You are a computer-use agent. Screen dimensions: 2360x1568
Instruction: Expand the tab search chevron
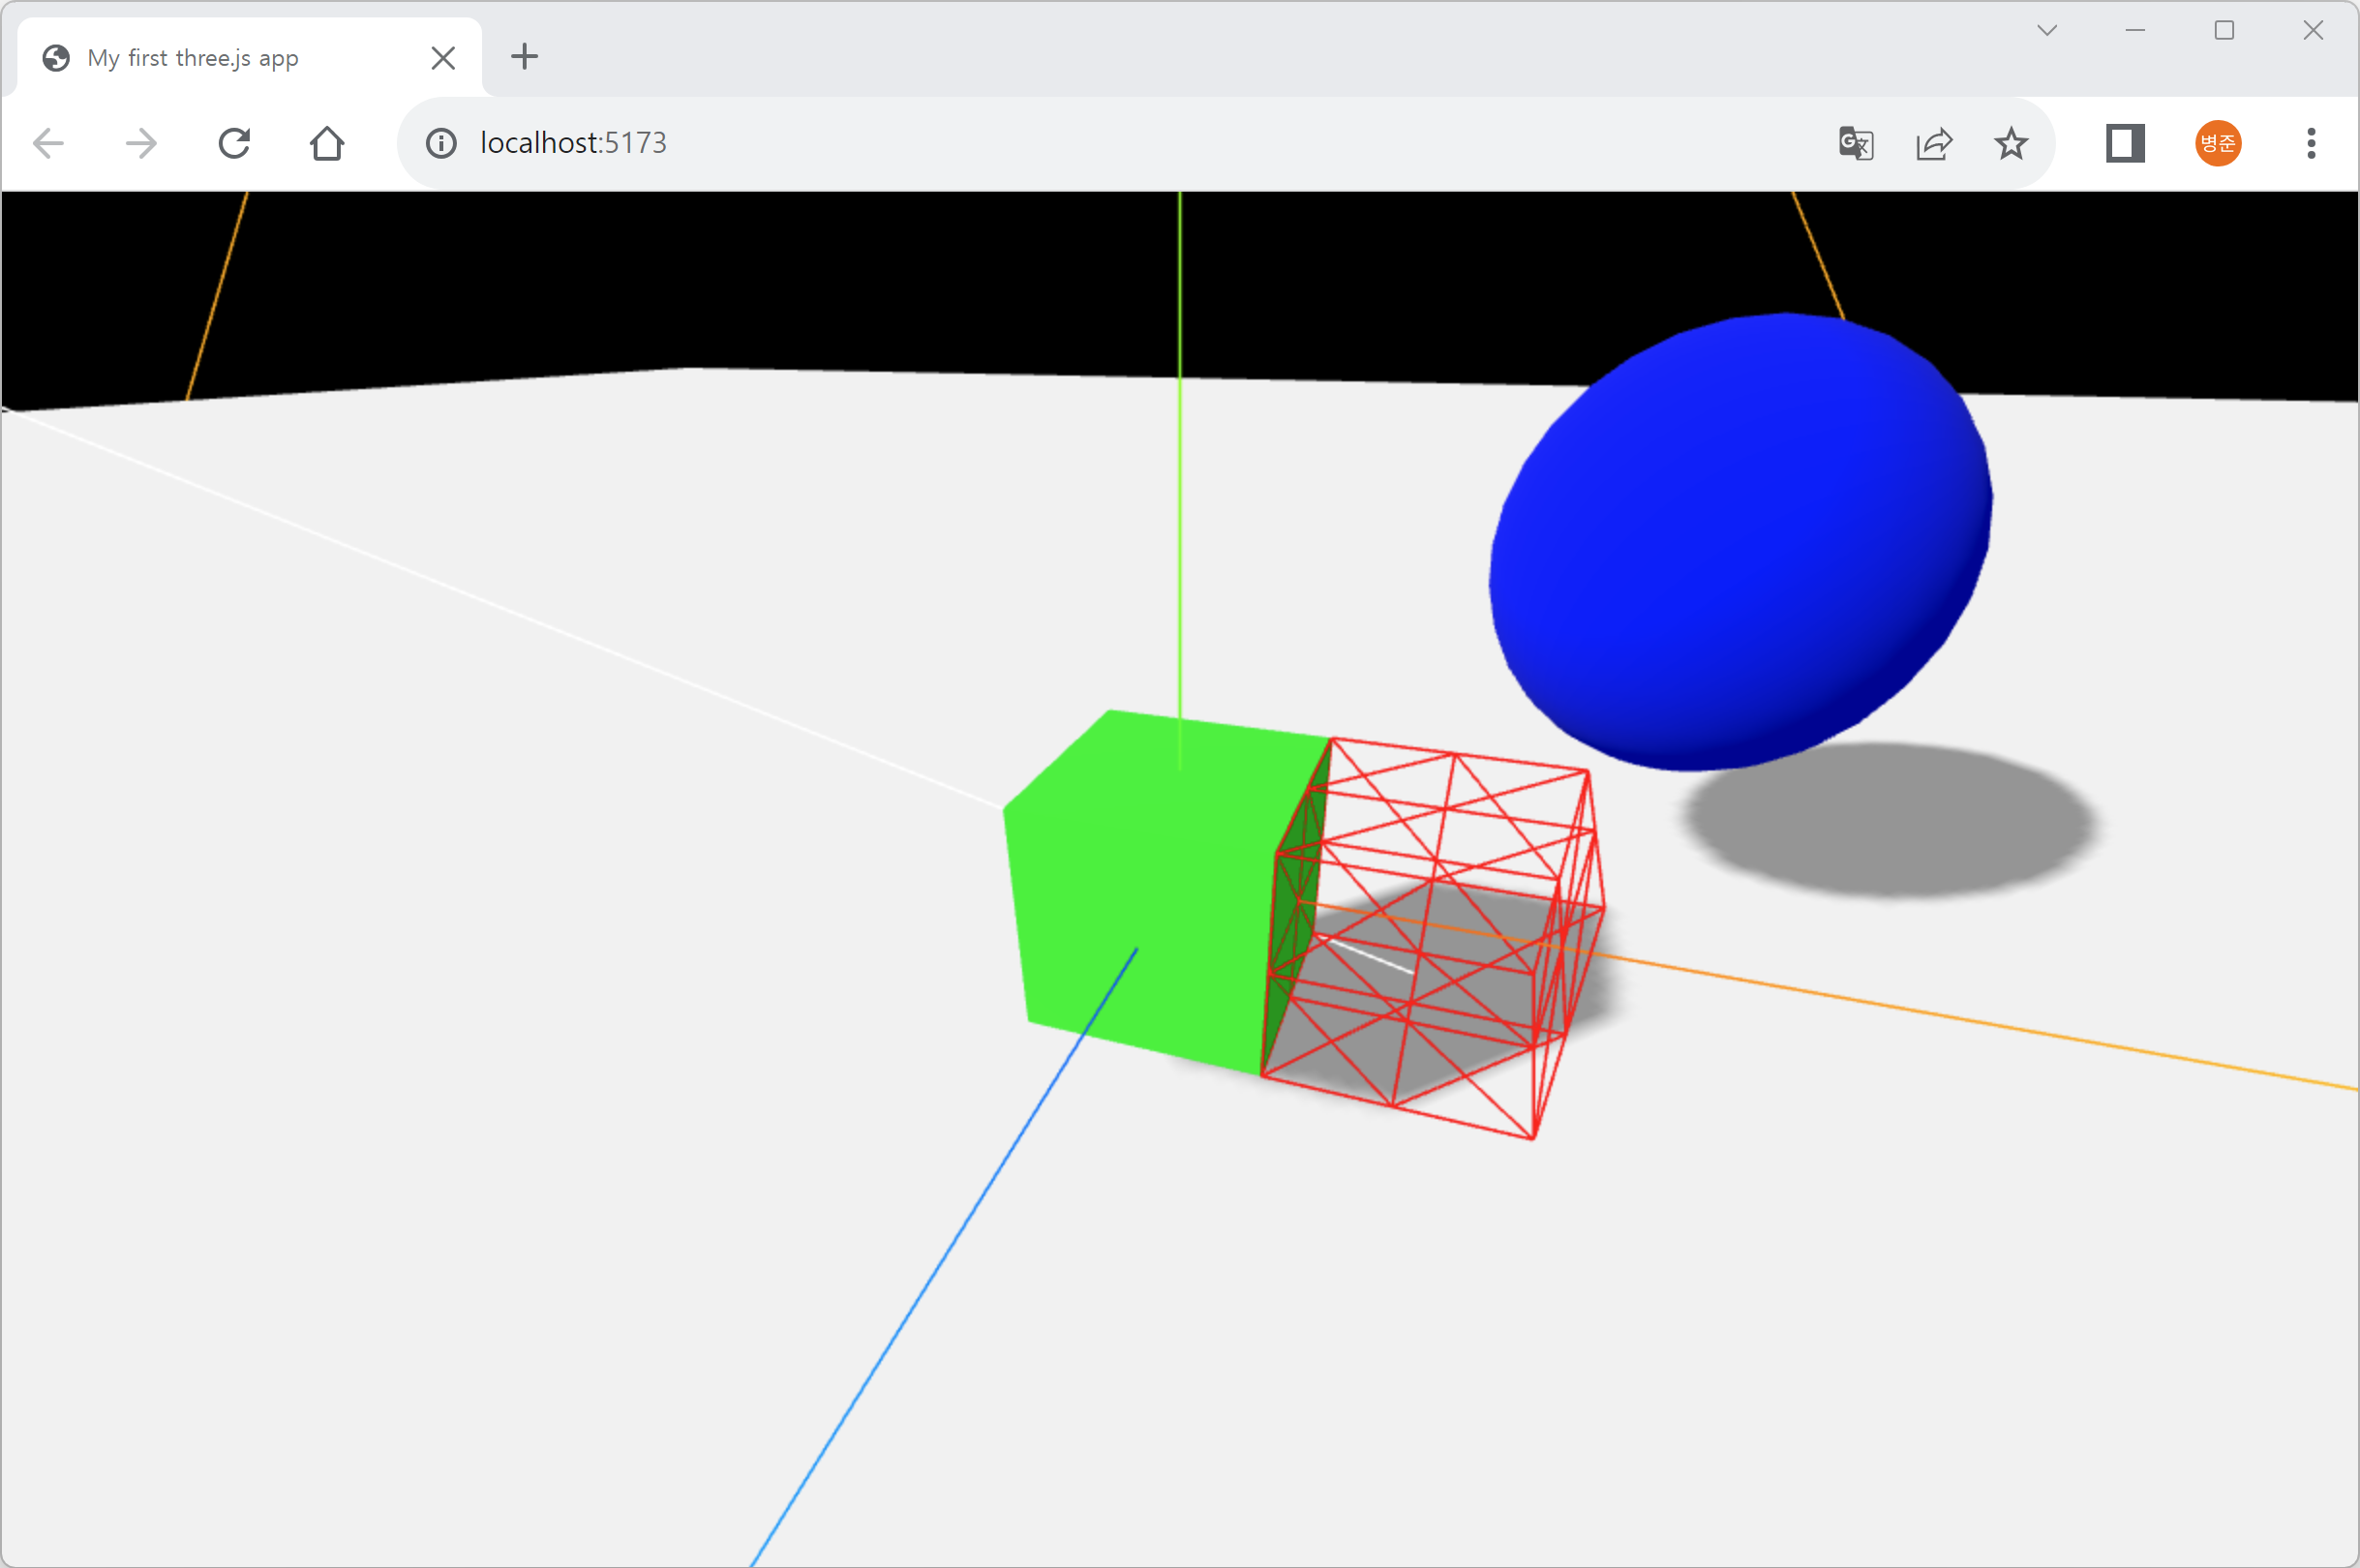pos(2047,31)
